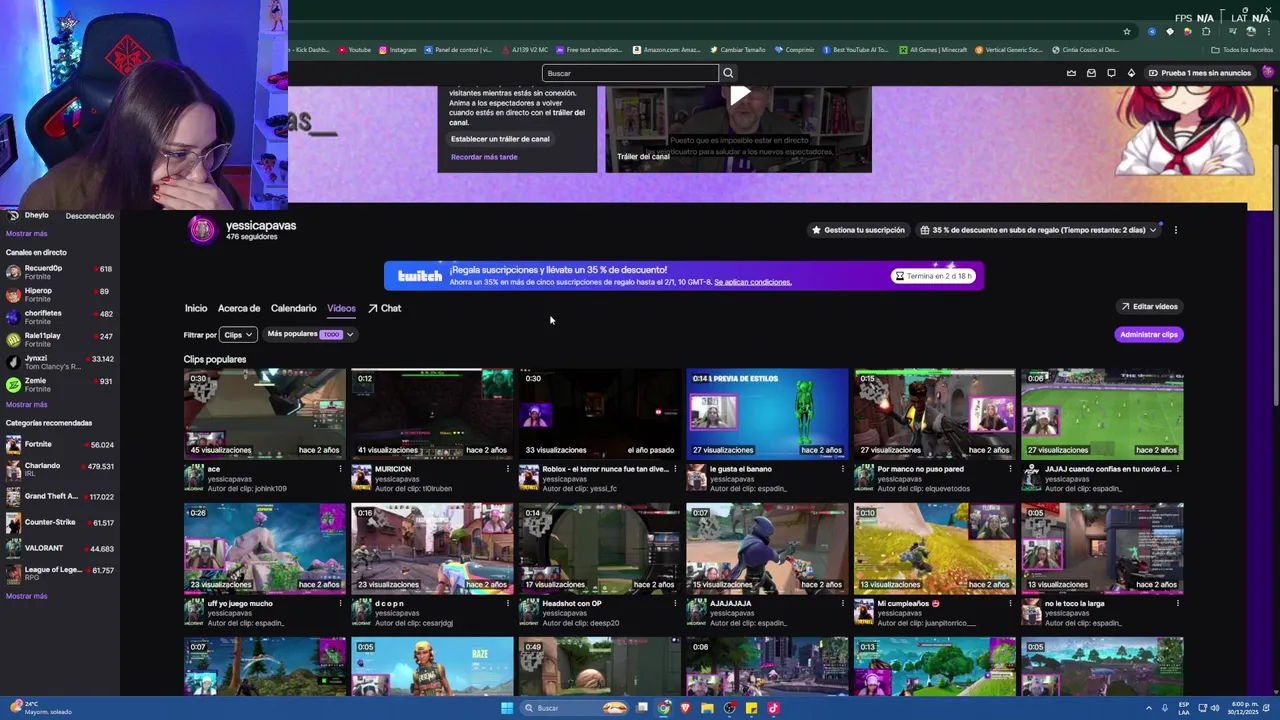Open Twitch notifications inbox icon
The height and width of the screenshot is (720, 1280).
(1091, 73)
